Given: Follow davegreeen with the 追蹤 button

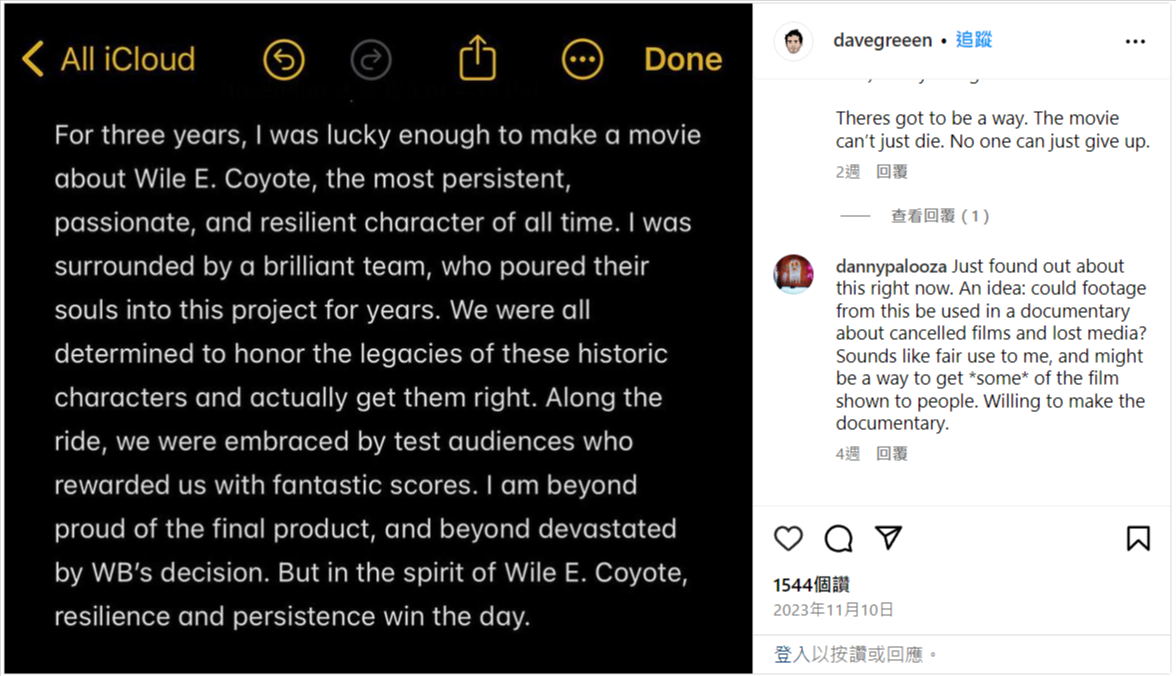Looking at the screenshot, I should point(974,40).
